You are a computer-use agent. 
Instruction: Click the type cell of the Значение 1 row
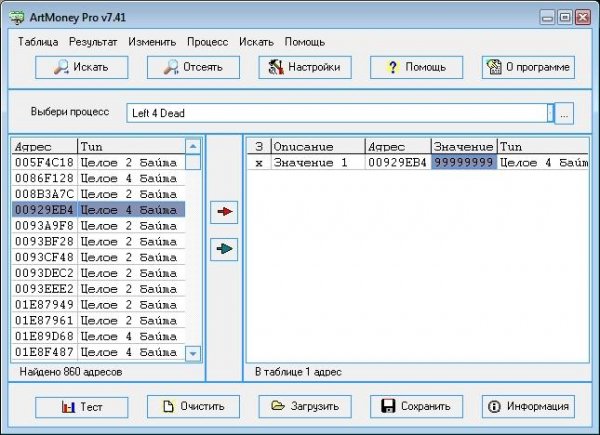point(543,163)
